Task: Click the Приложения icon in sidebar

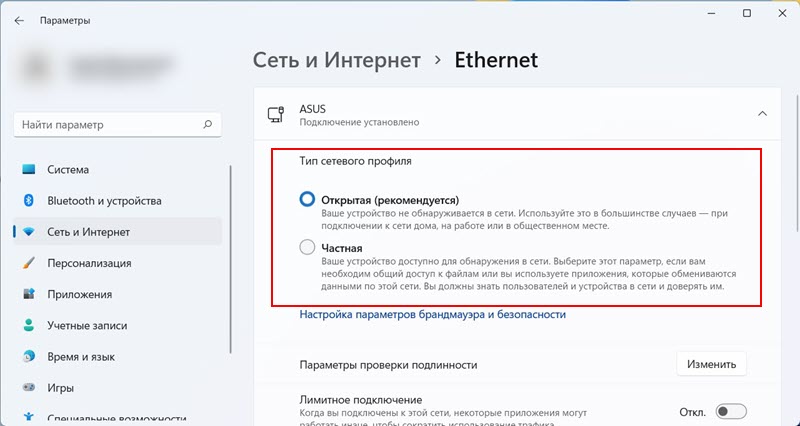Action: click(28, 295)
